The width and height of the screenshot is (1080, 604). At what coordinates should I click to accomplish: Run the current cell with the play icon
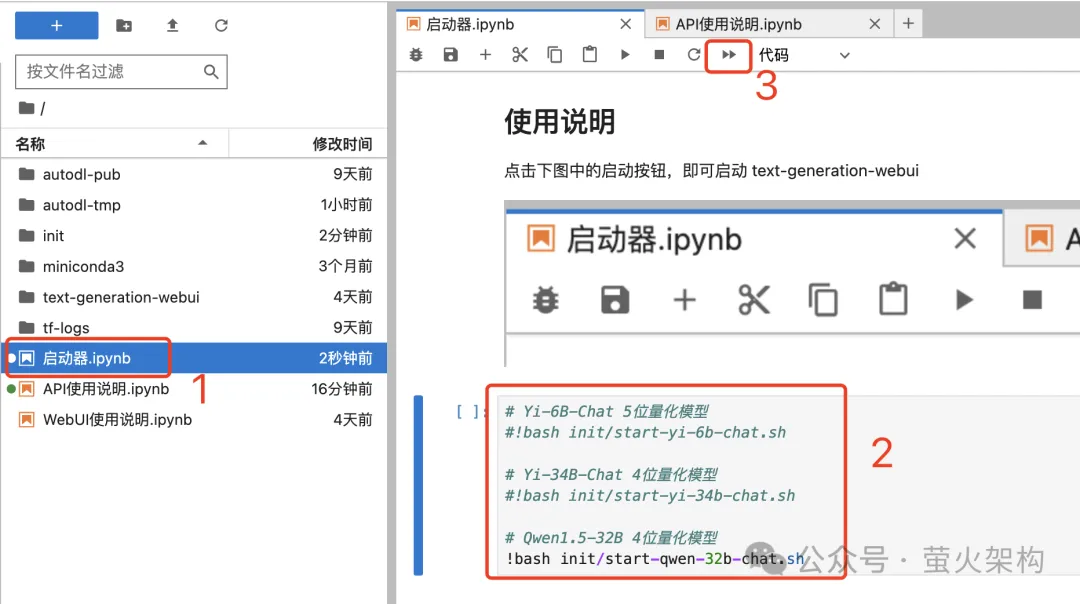pos(625,55)
